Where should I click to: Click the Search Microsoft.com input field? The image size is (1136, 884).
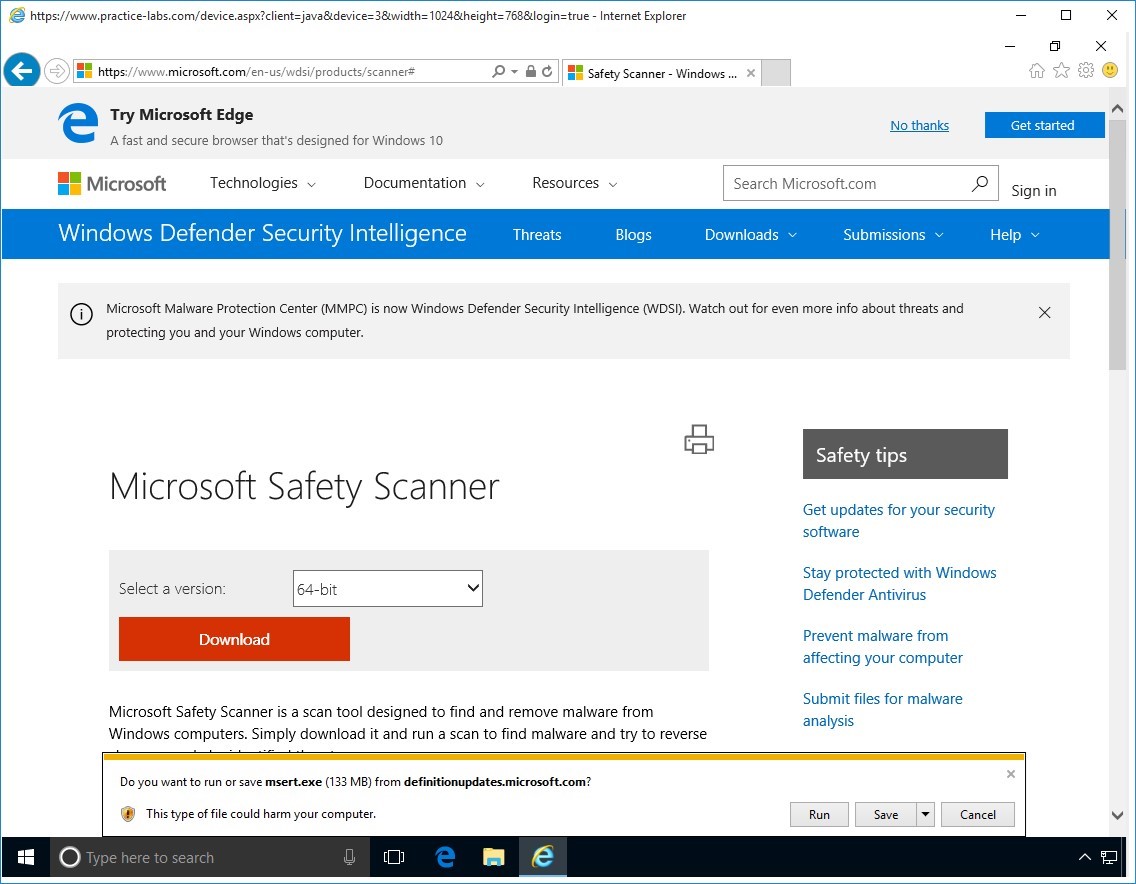click(x=845, y=184)
